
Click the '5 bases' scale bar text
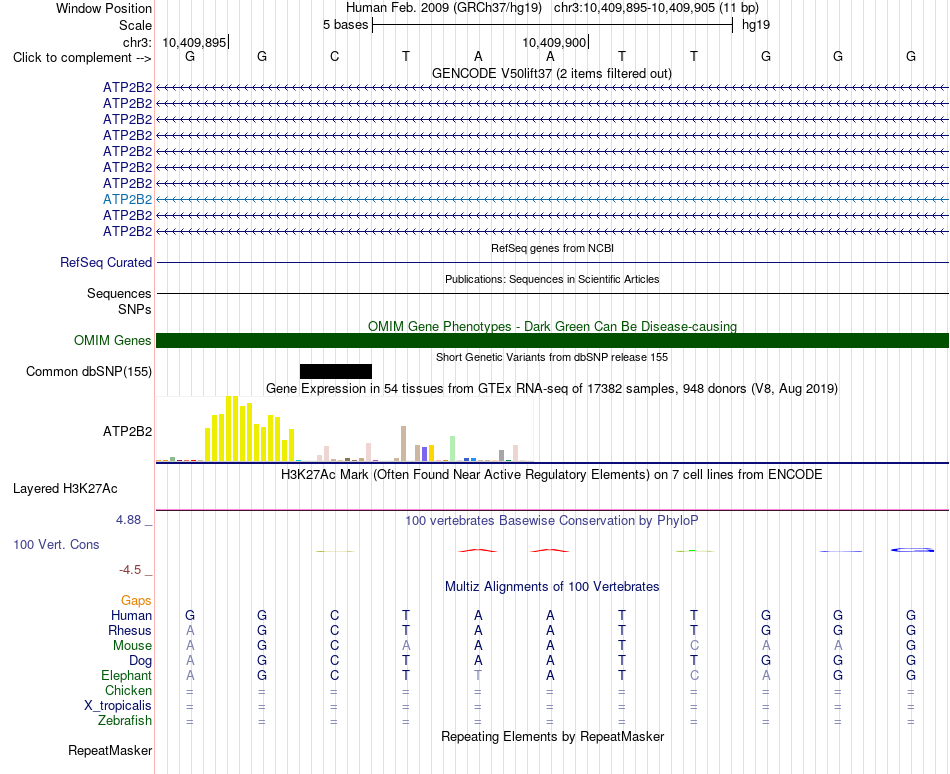tap(345, 25)
